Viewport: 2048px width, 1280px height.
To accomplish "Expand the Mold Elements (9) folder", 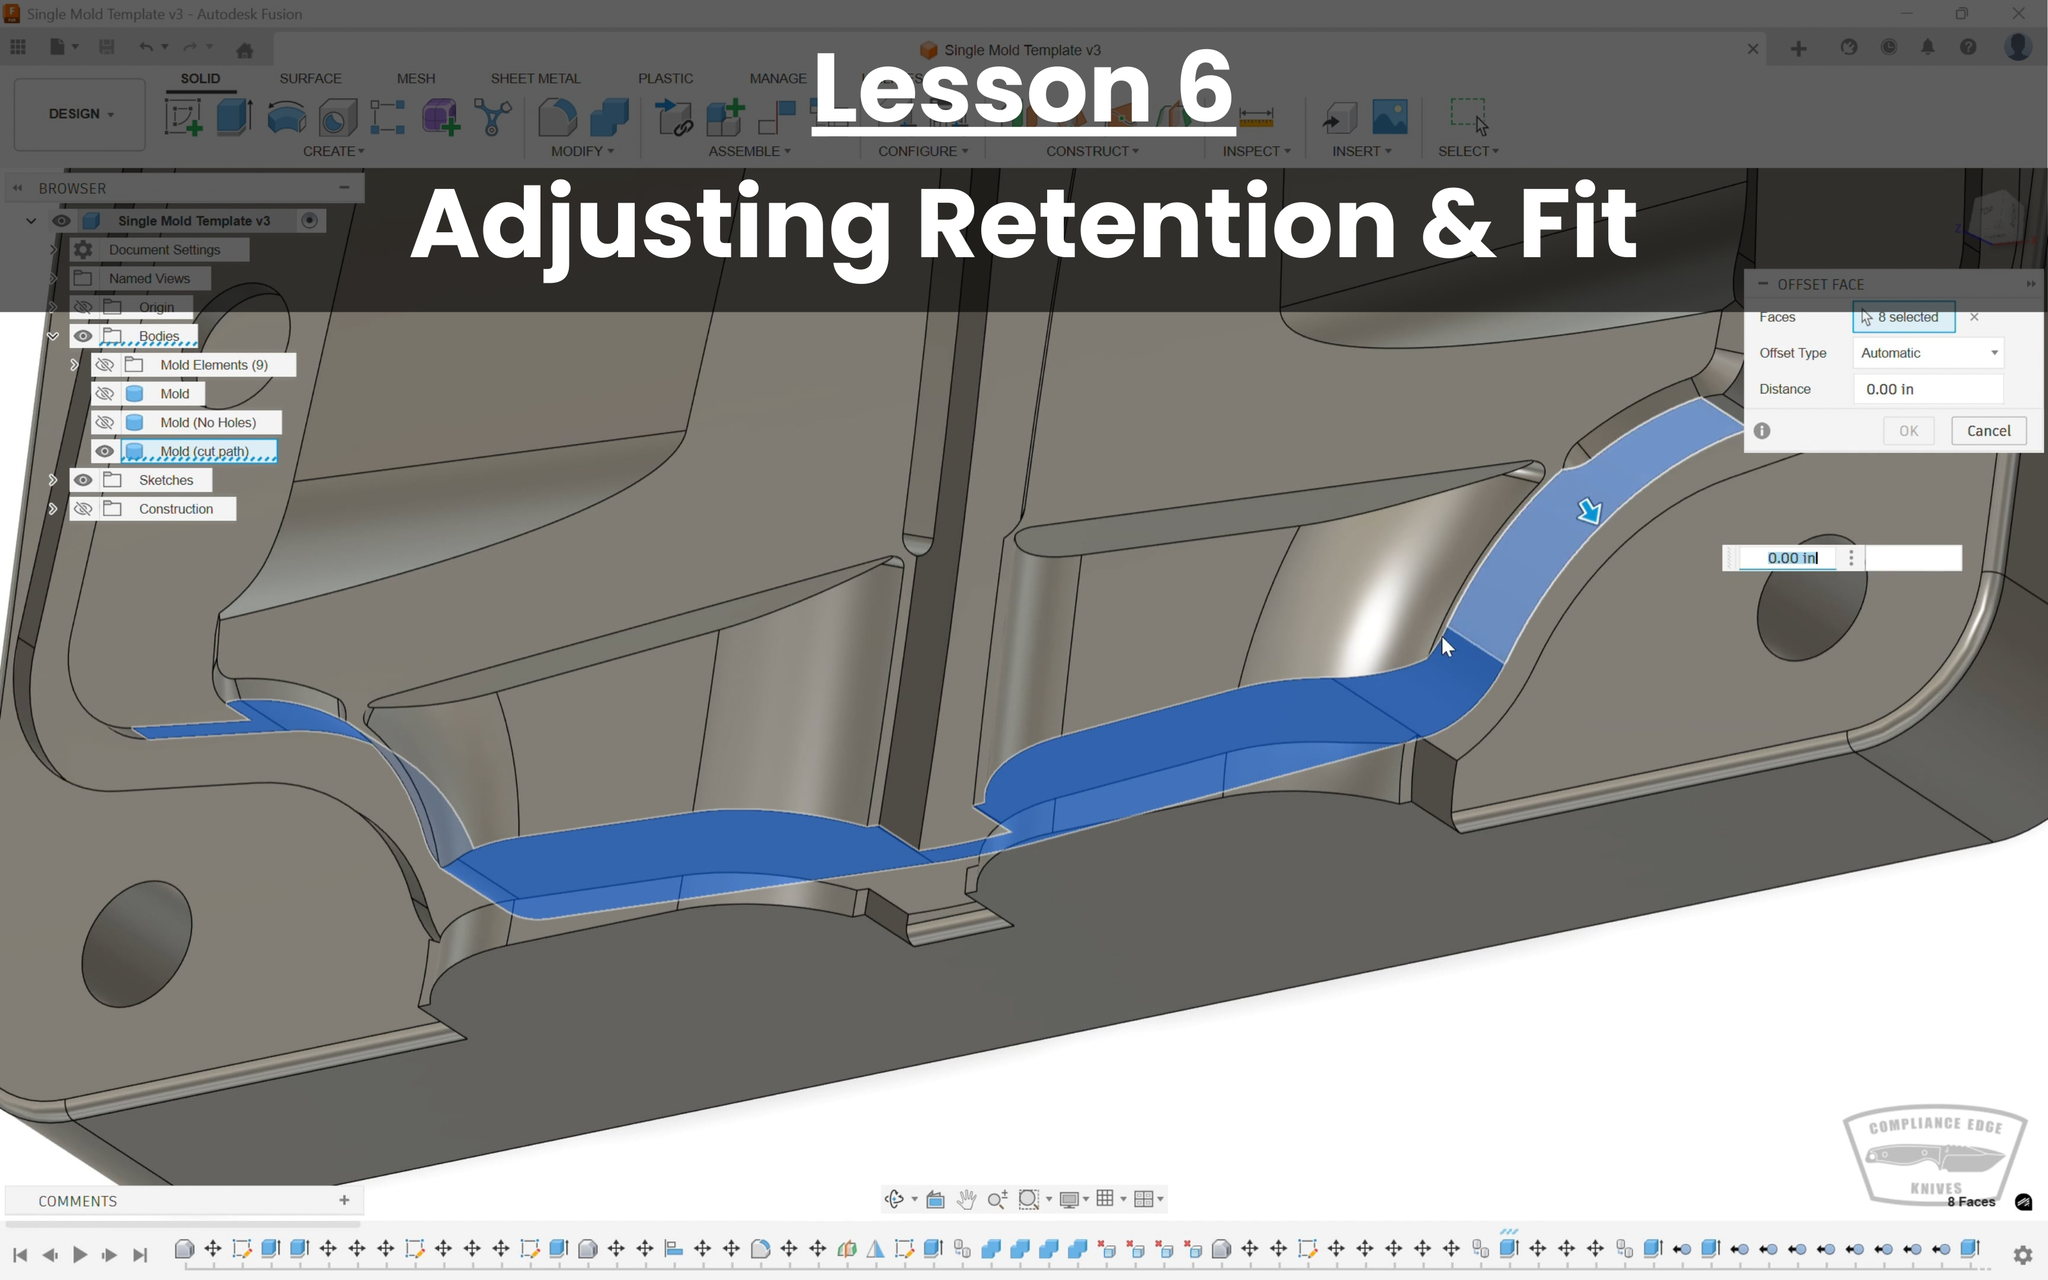I will click(x=74, y=365).
